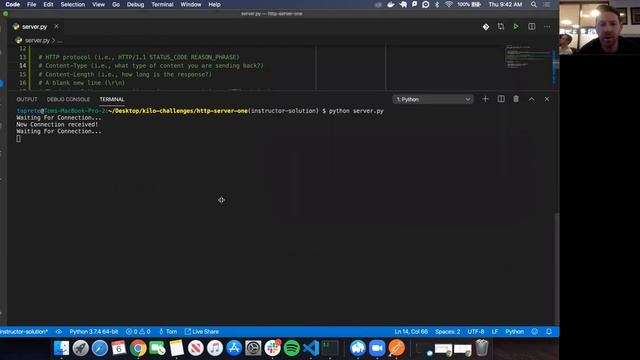The width and height of the screenshot is (640, 360).
Task: Open Calendar from the dock
Action: click(x=119, y=348)
